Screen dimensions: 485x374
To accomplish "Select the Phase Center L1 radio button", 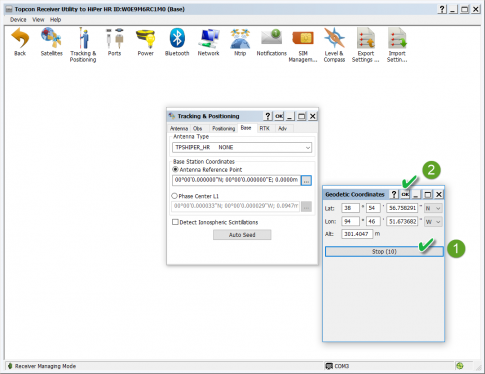I will (174, 196).
